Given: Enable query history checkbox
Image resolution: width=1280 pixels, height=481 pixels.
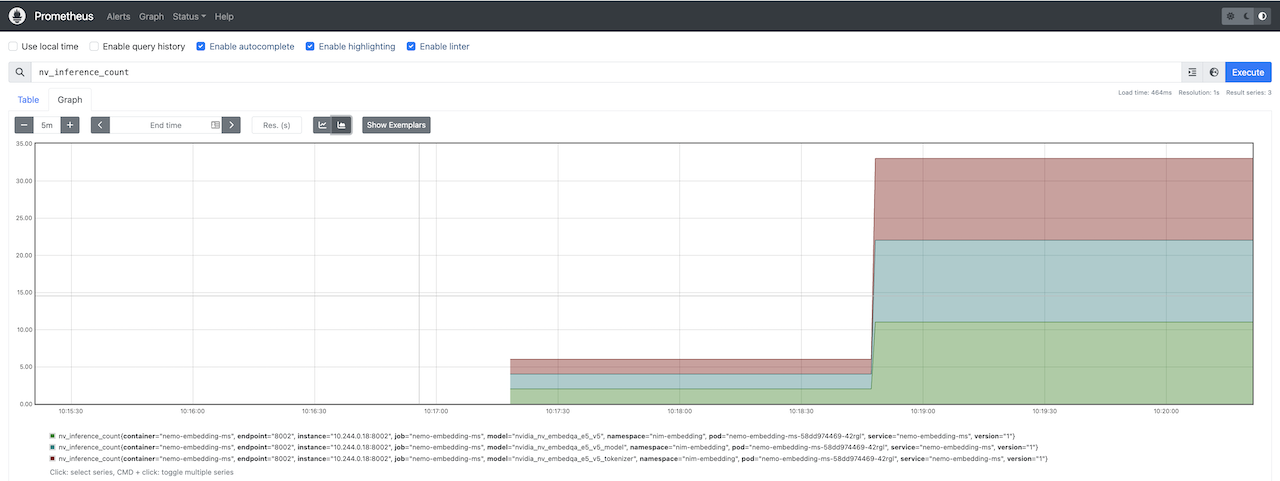Looking at the screenshot, I should (95, 47).
